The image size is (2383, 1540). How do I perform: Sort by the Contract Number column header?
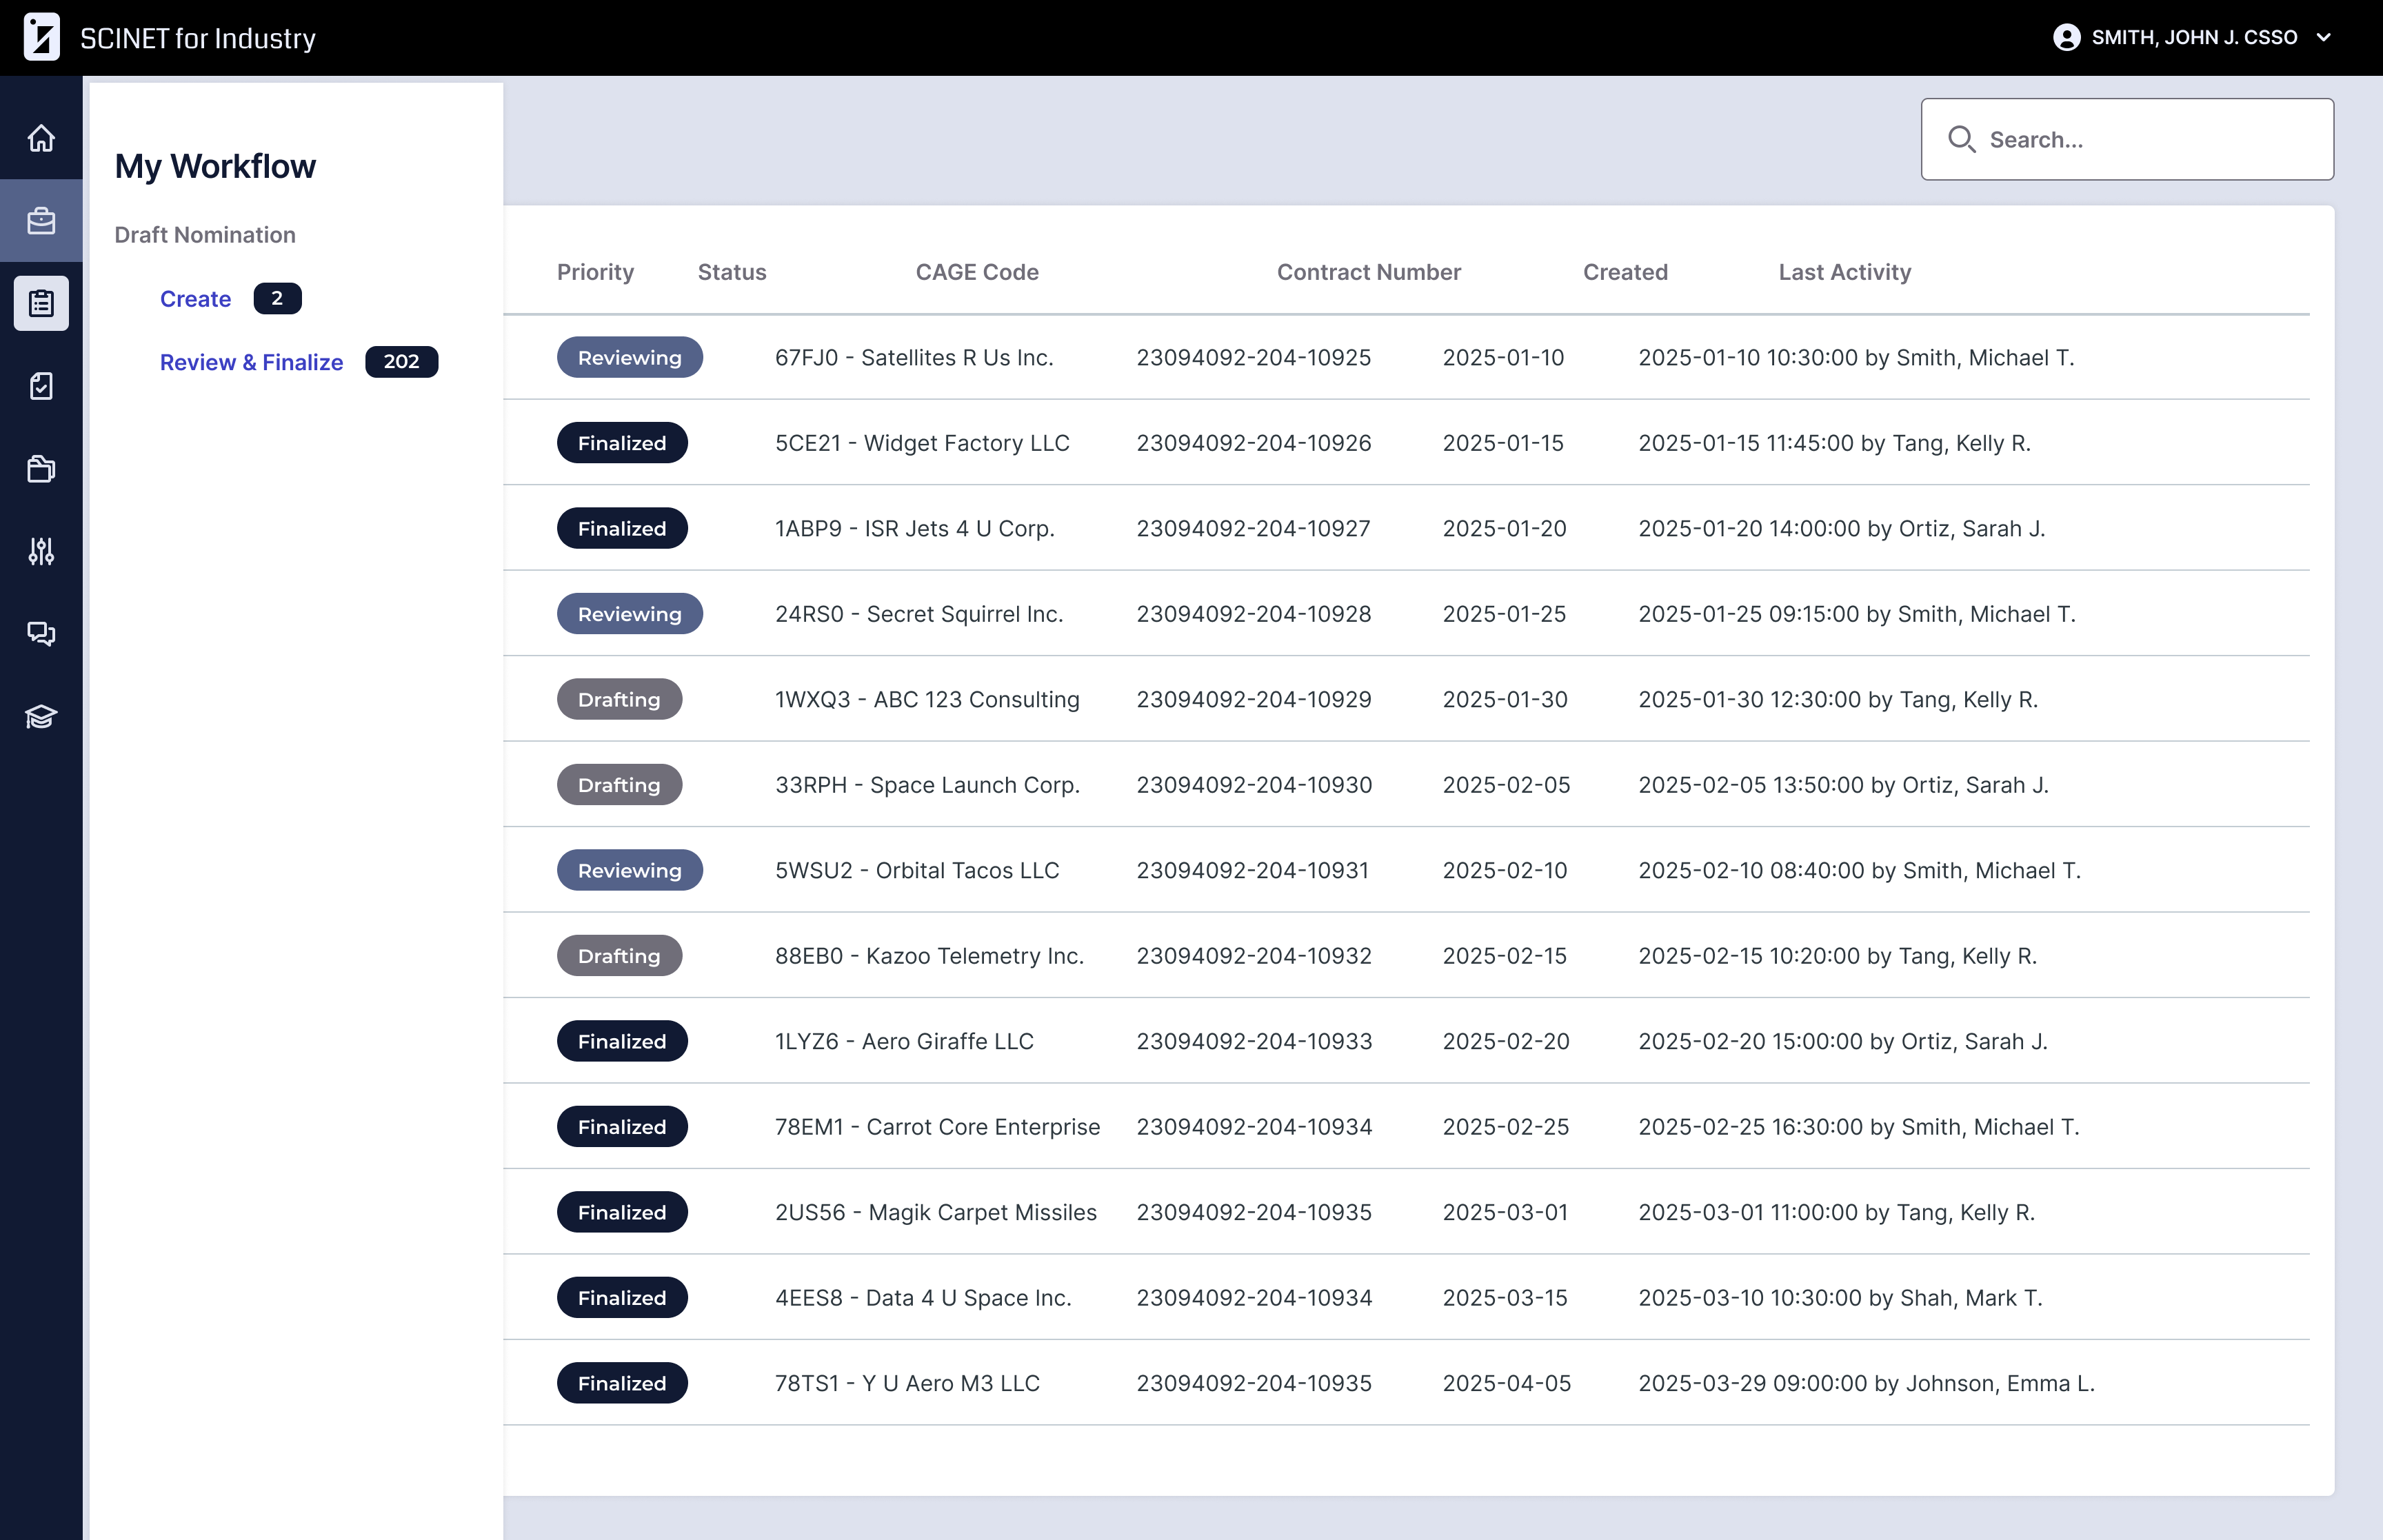pos(1368,272)
